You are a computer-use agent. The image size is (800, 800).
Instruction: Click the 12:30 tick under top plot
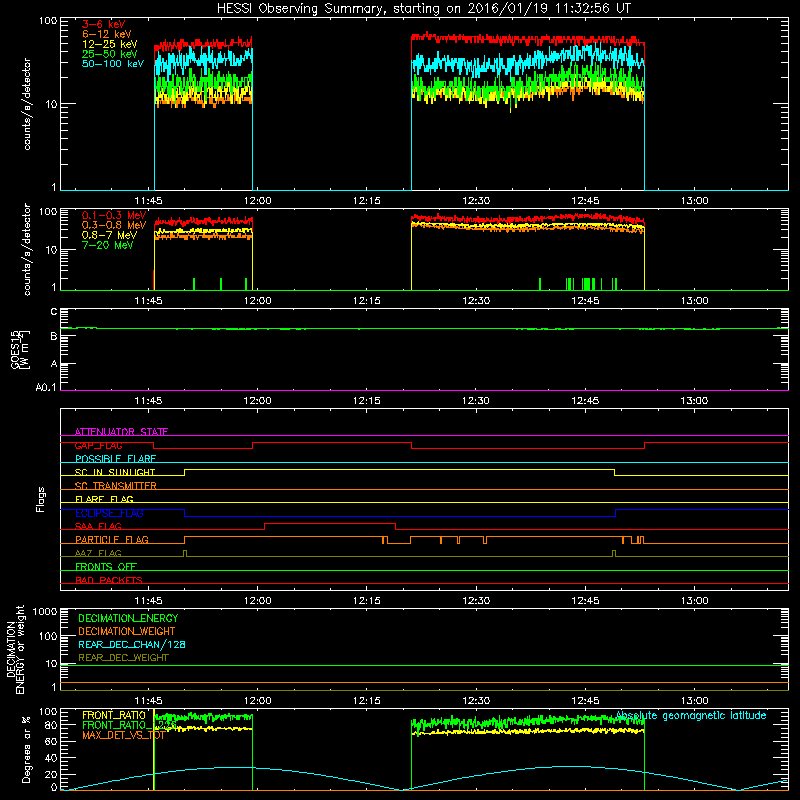click(476, 201)
